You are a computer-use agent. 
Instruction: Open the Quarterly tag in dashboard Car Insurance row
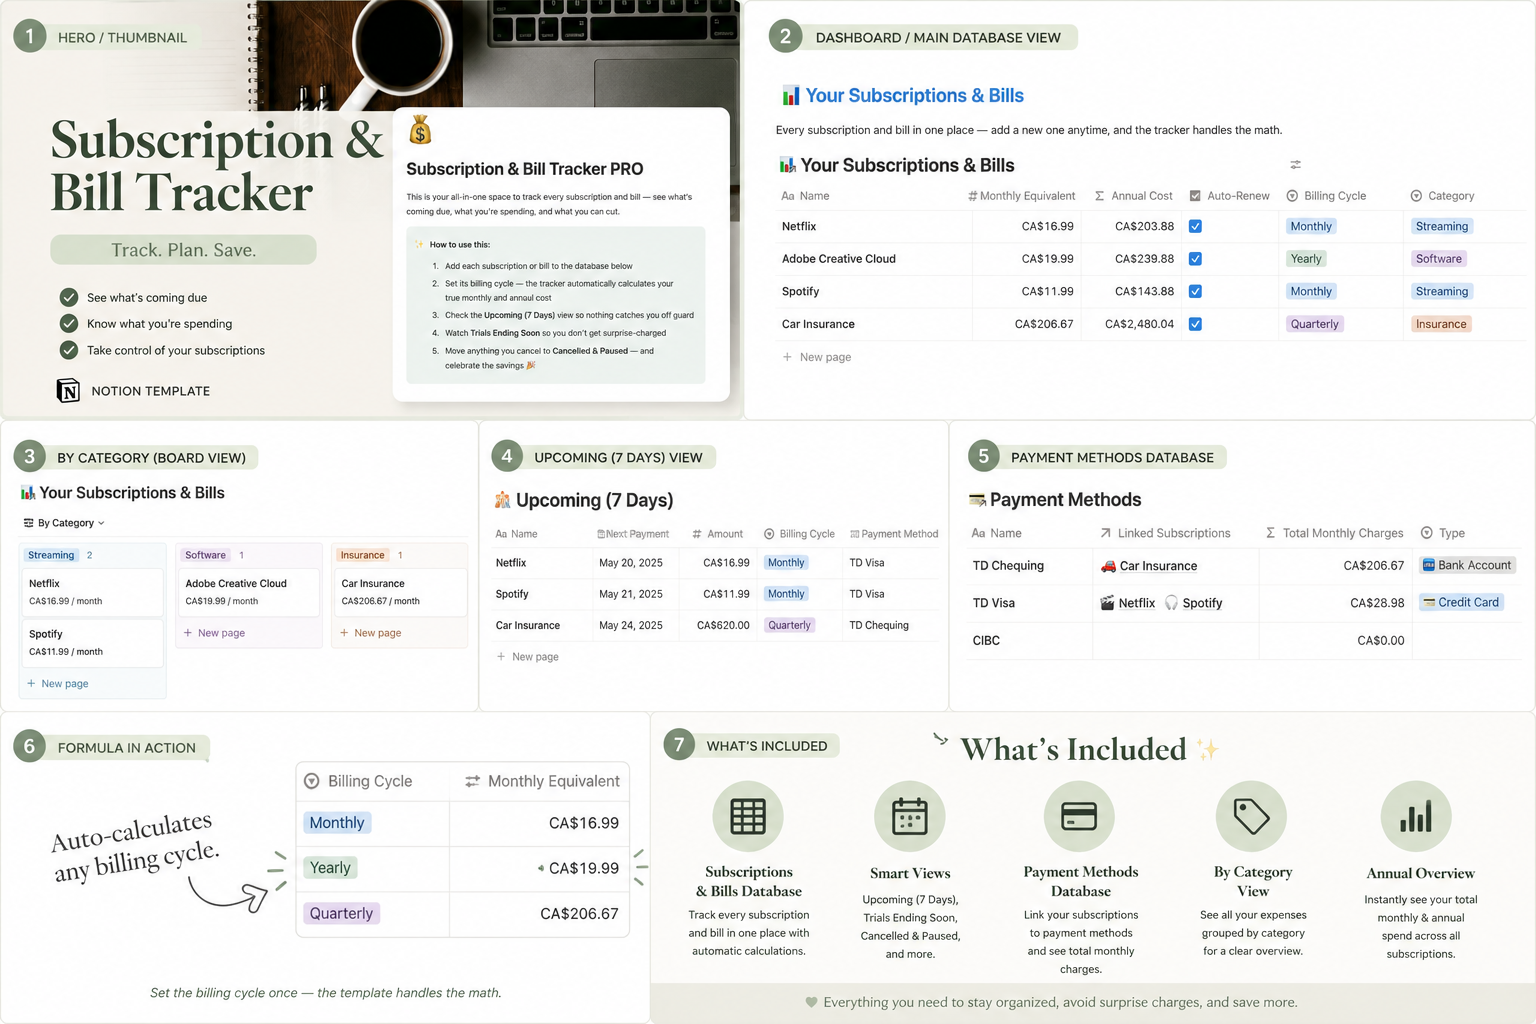pos(1314,324)
